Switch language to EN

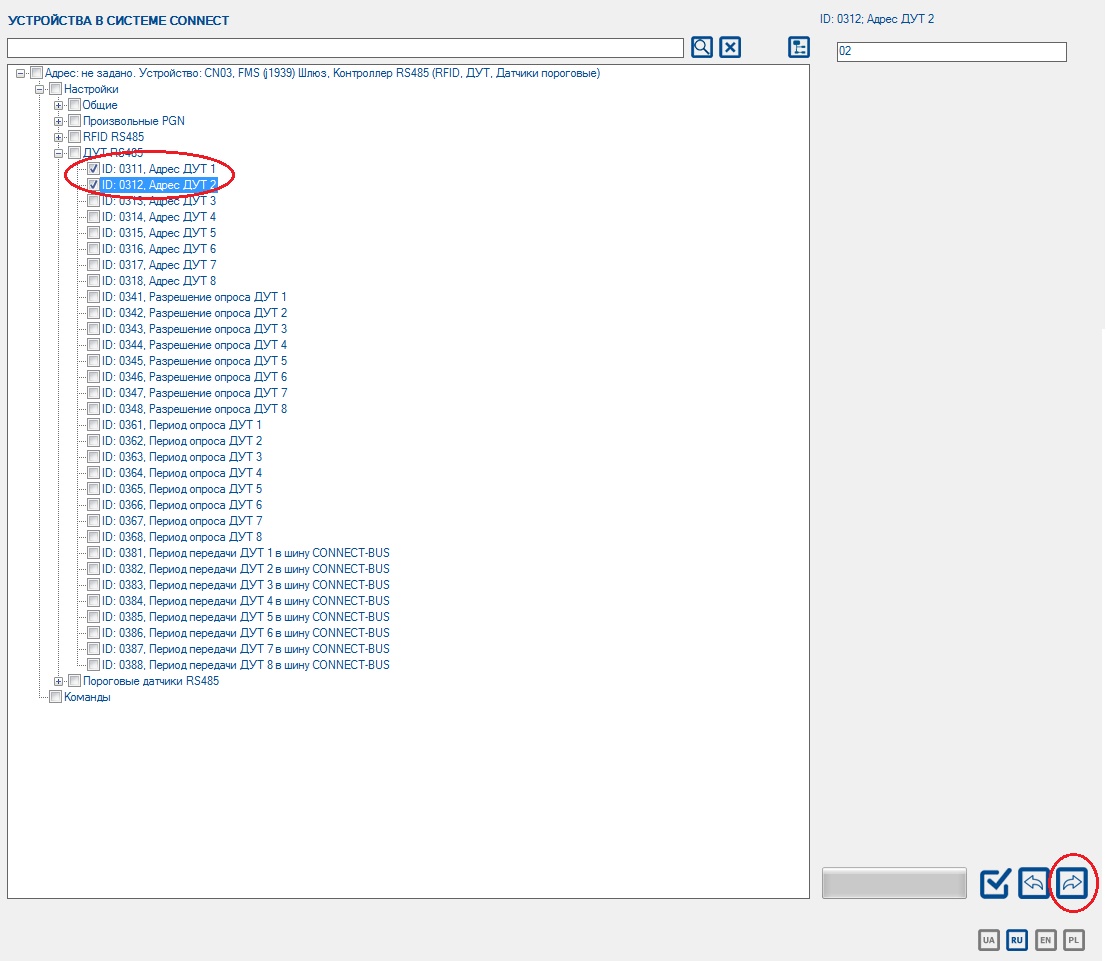pyautogui.click(x=1045, y=940)
